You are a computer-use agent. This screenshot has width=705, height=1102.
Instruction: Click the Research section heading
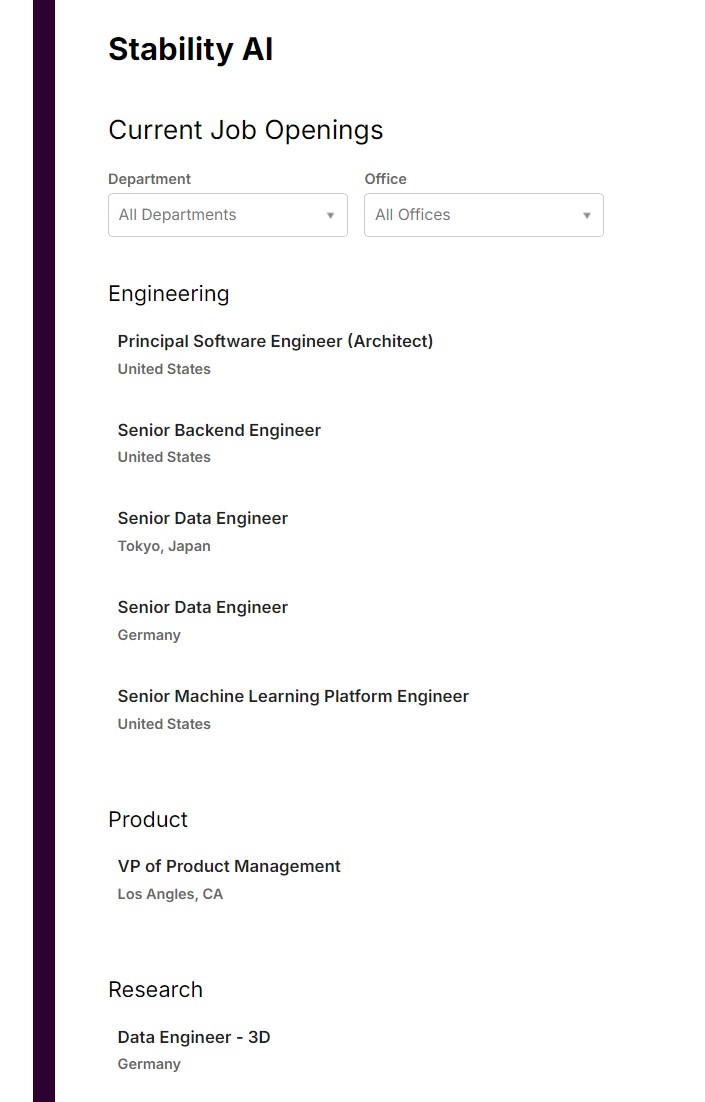tap(155, 990)
